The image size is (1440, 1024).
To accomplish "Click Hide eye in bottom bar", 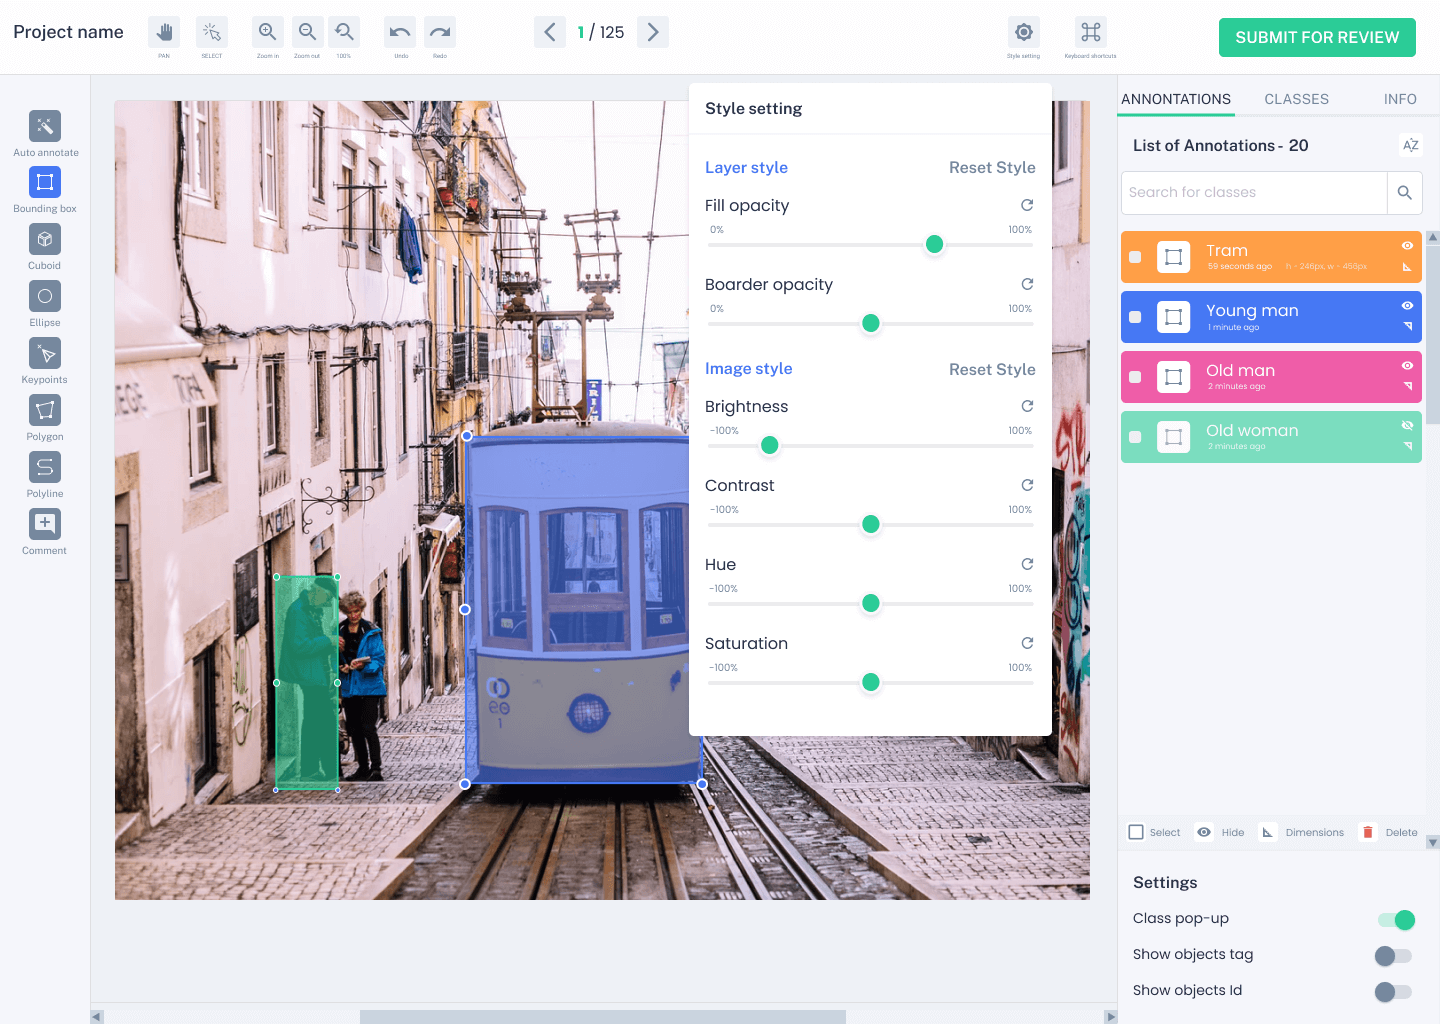I will pos(1204,832).
